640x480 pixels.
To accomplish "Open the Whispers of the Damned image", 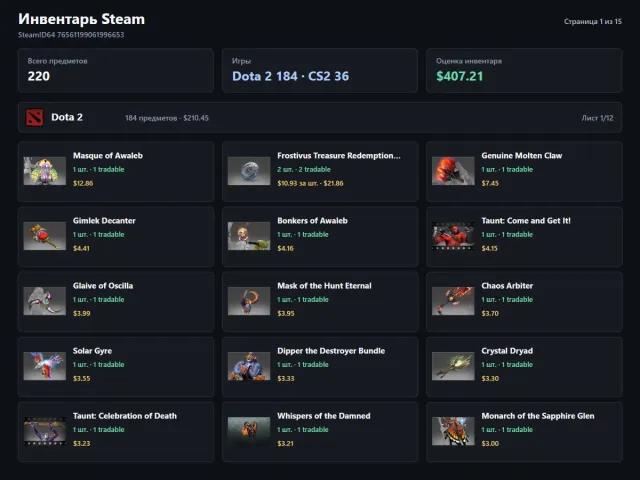I will [249, 431].
